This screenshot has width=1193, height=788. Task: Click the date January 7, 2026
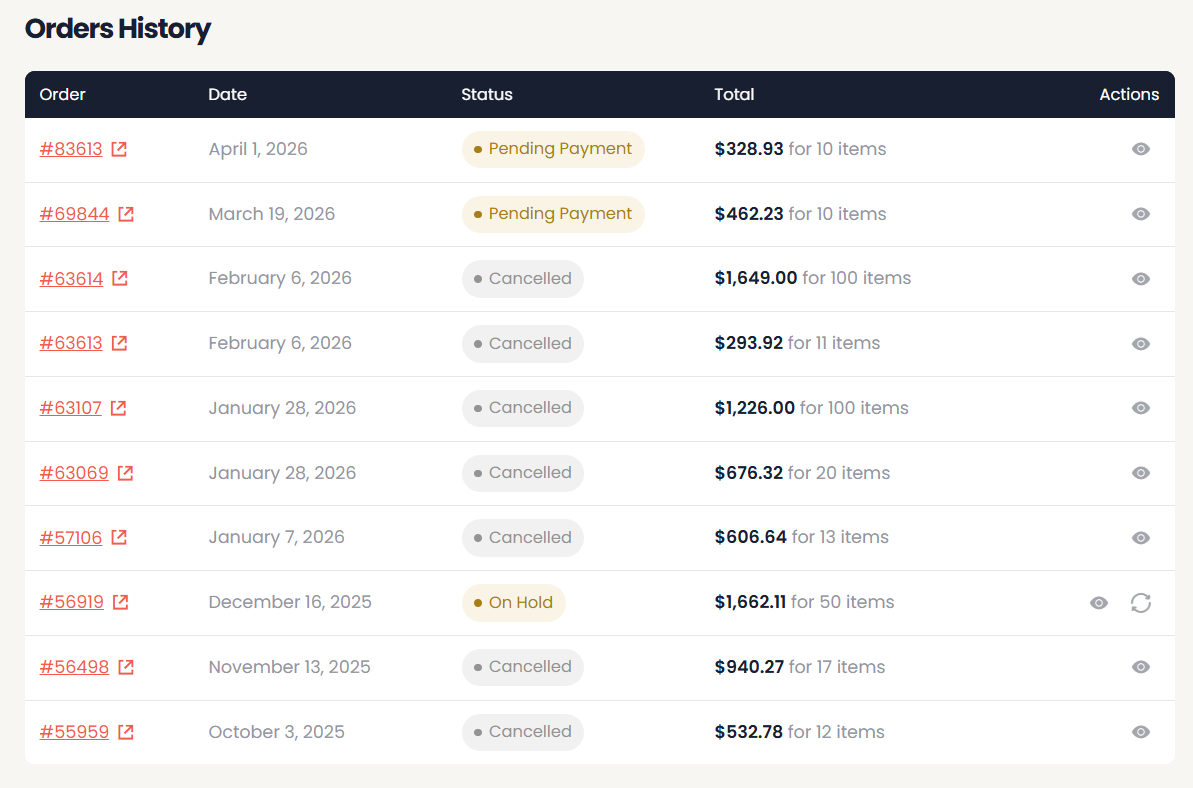[x=276, y=538]
